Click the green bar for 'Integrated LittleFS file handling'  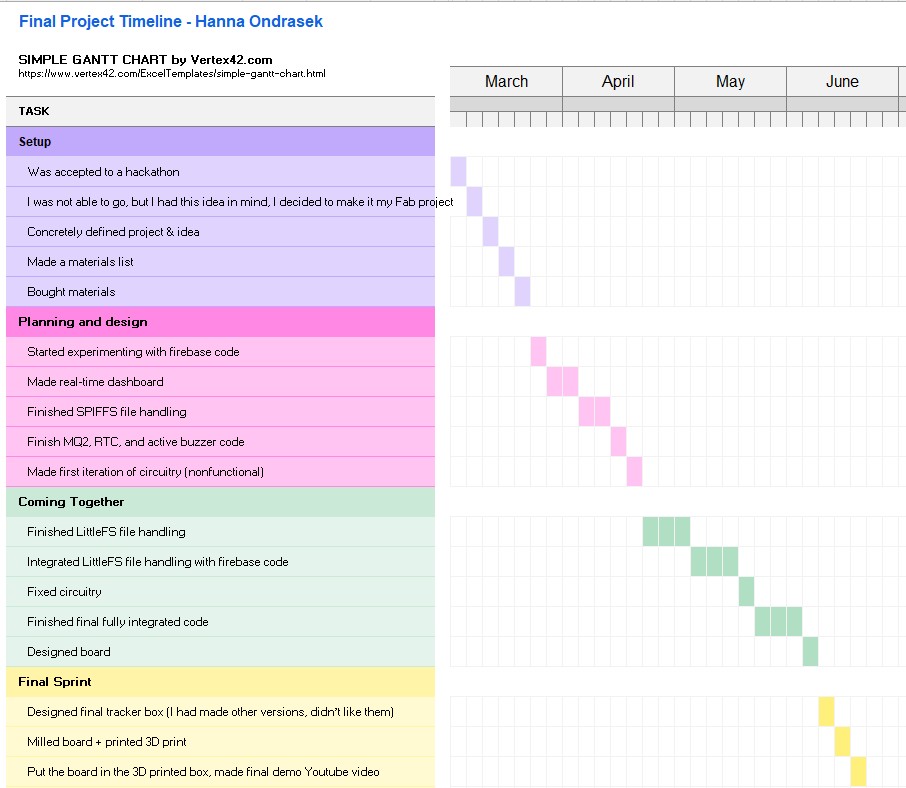pos(714,562)
